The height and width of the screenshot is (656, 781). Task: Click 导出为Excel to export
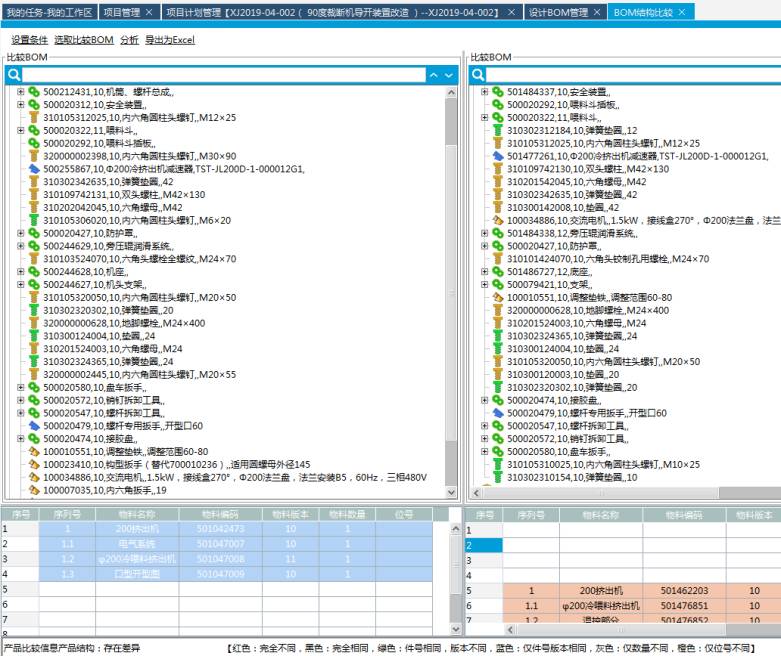coord(170,40)
